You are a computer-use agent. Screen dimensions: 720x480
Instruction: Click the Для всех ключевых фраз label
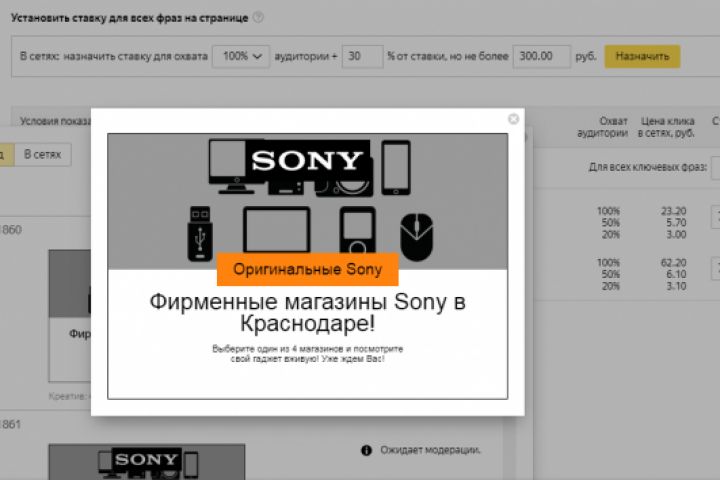click(x=647, y=167)
